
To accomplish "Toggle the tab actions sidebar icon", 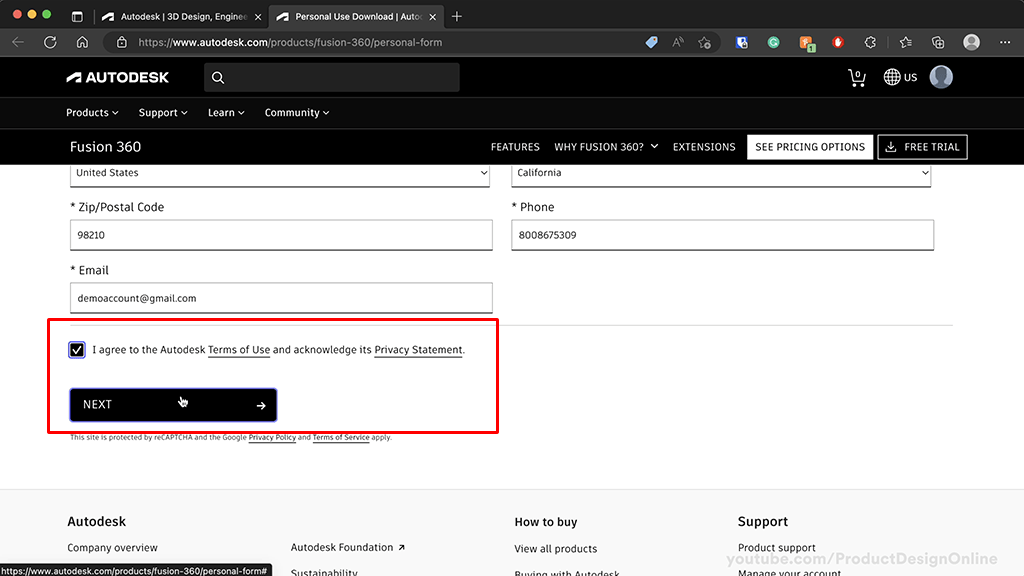I will click(77, 16).
